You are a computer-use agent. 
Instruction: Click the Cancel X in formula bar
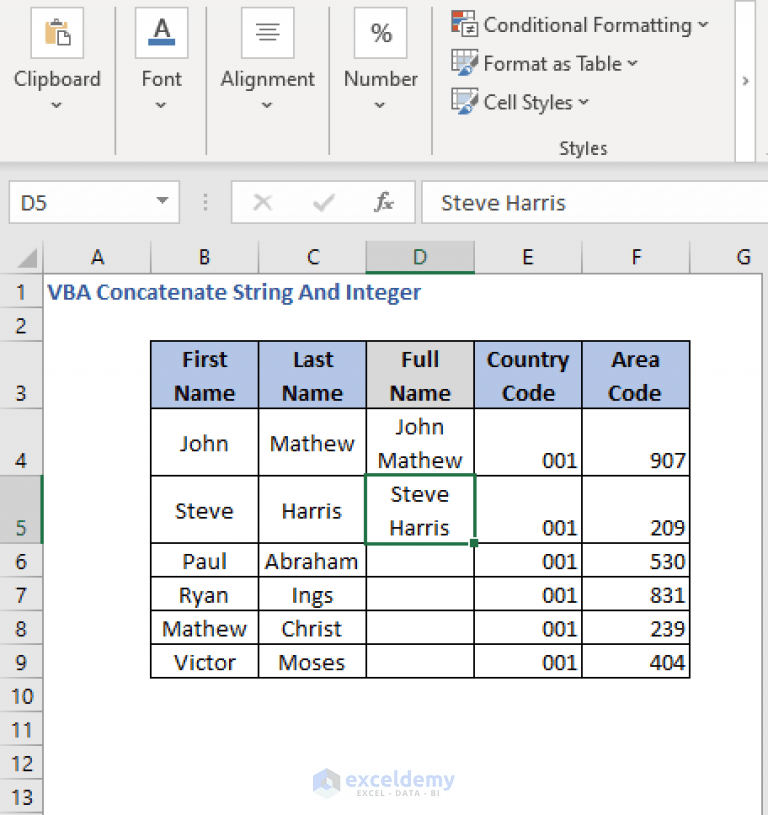click(262, 202)
